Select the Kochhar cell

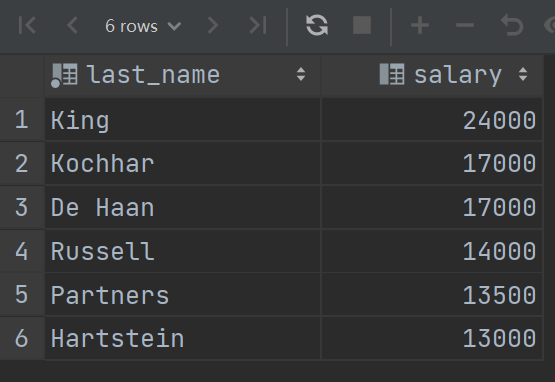(x=183, y=164)
